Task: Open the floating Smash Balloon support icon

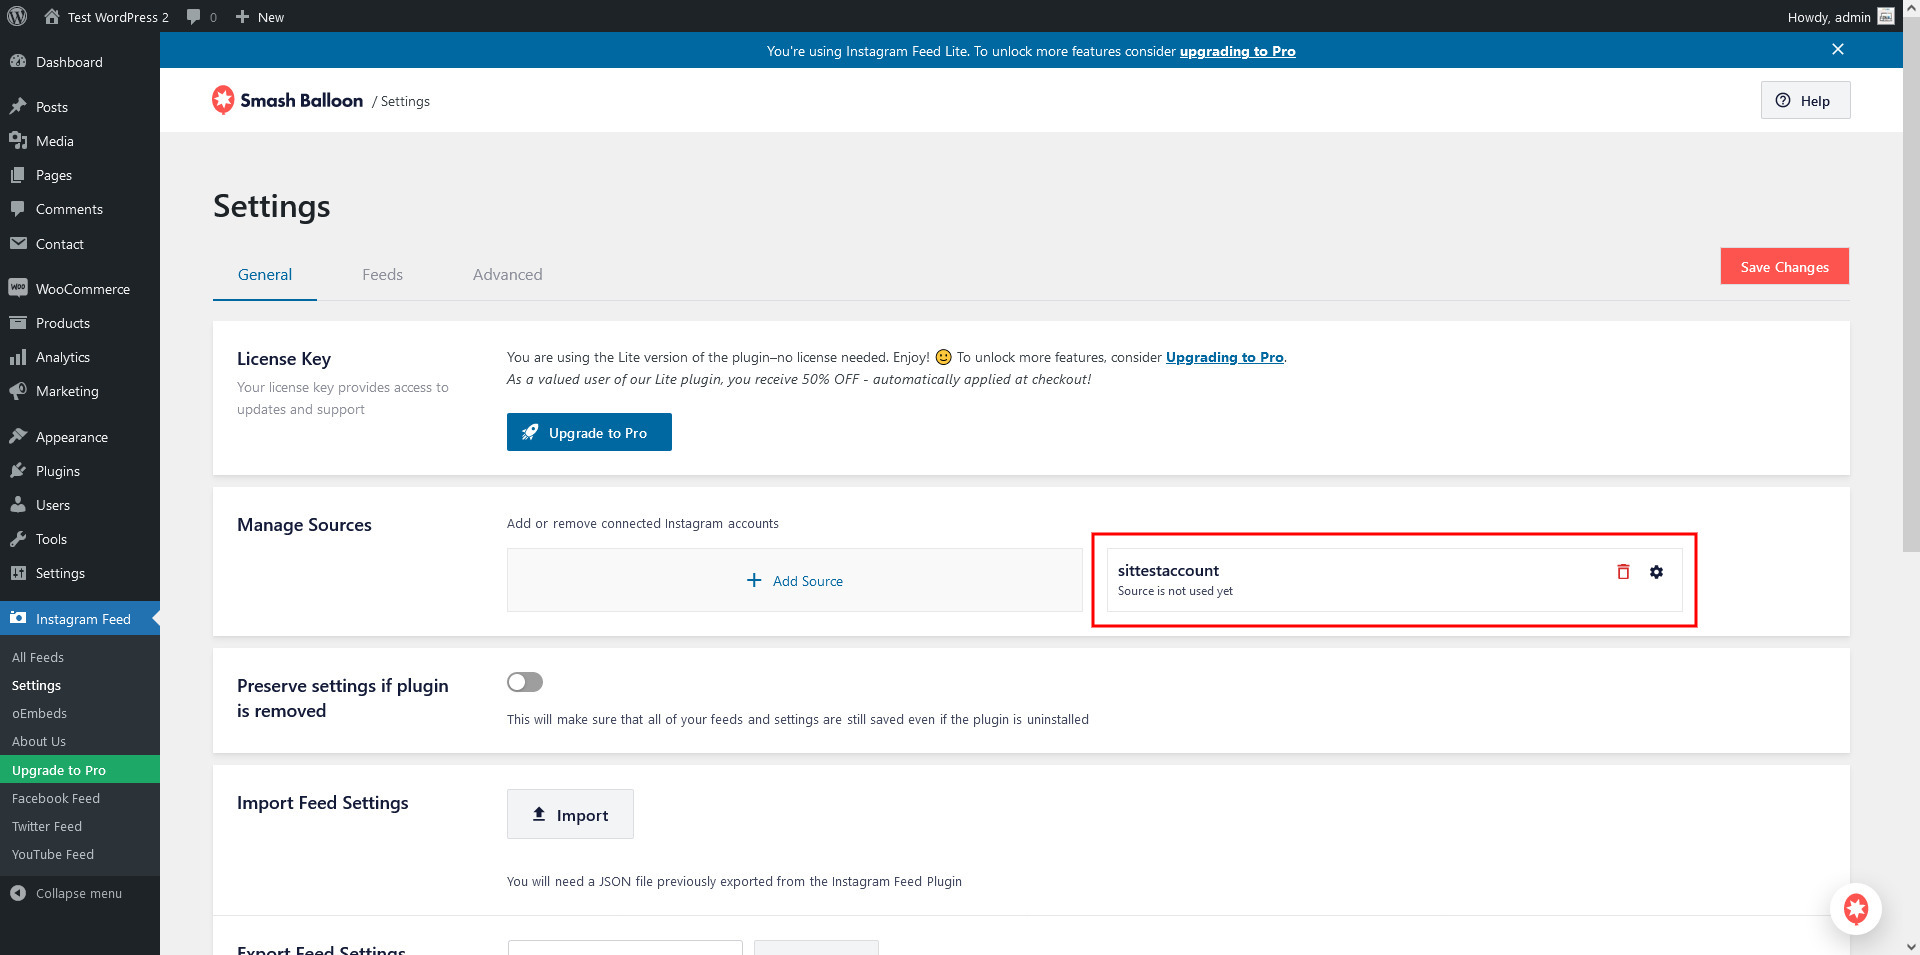Action: coord(1855,909)
